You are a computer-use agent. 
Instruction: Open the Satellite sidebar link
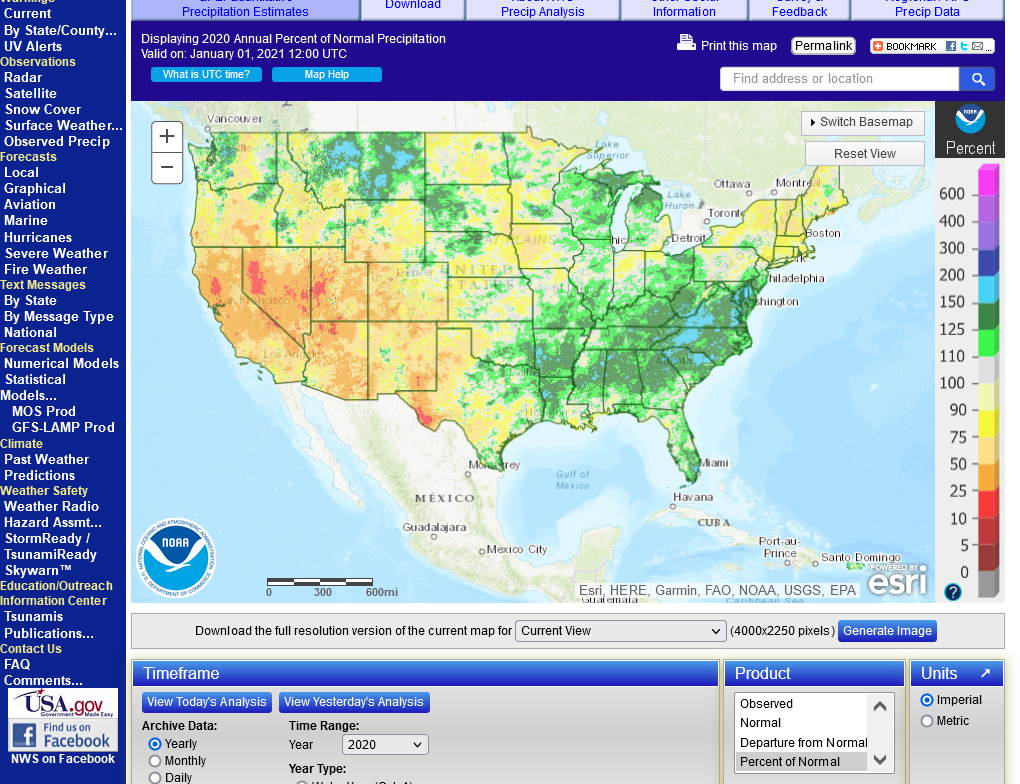pos(31,94)
